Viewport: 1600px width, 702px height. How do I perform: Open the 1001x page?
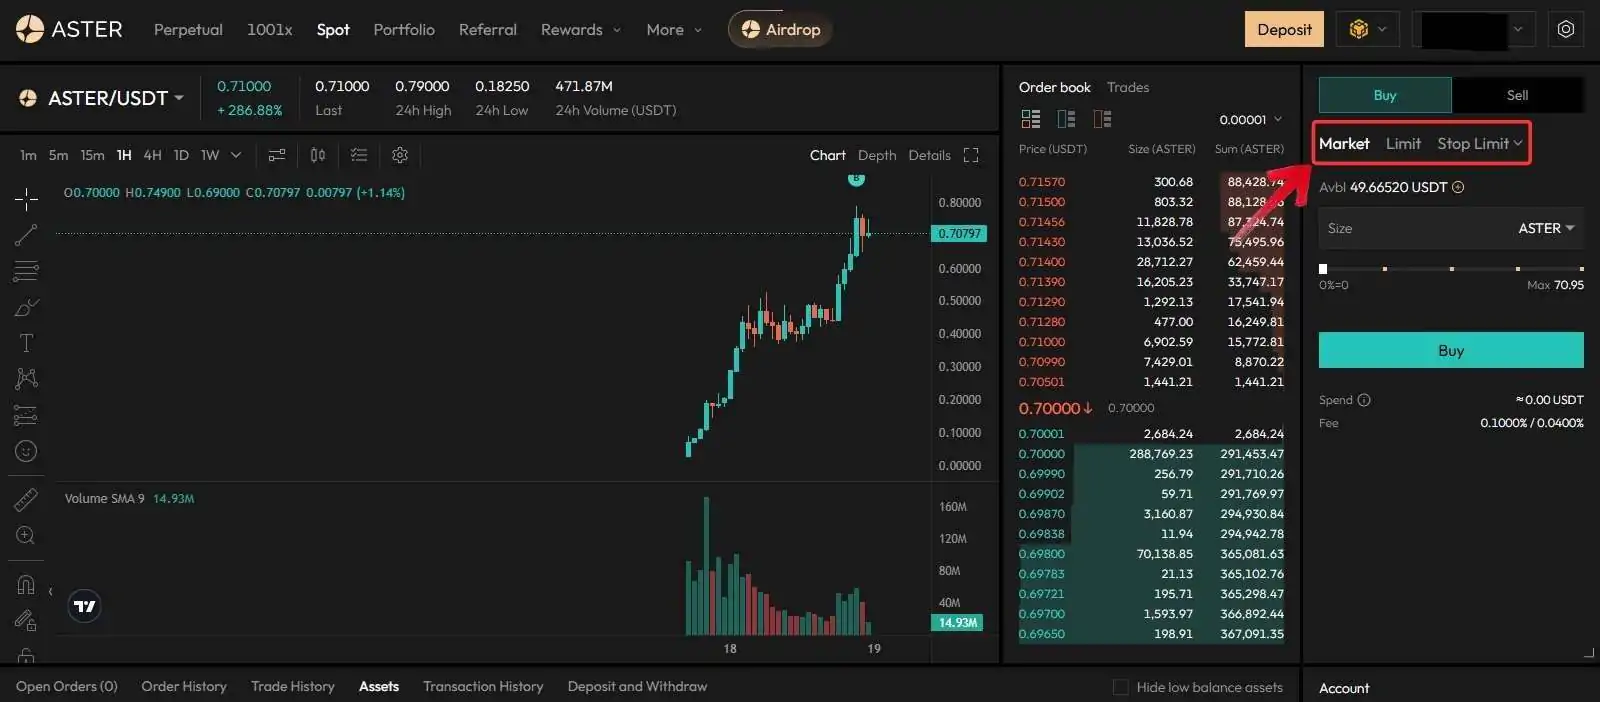pyautogui.click(x=270, y=30)
